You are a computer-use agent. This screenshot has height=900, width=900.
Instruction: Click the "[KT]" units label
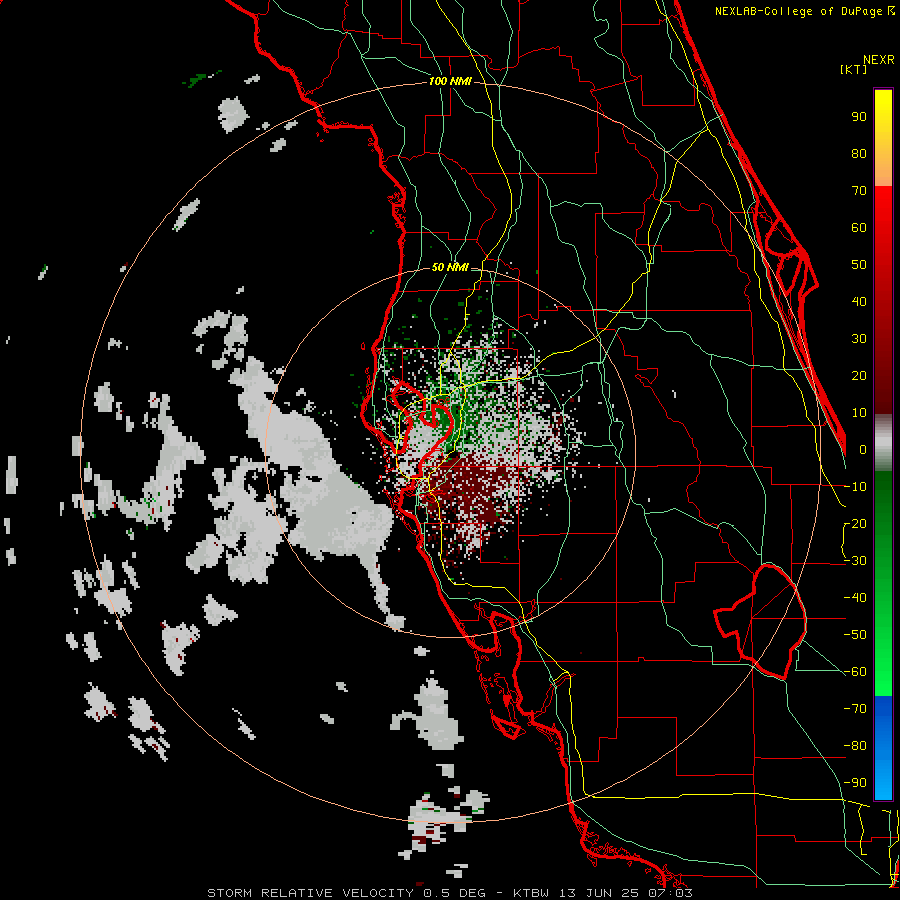[x=853, y=69]
